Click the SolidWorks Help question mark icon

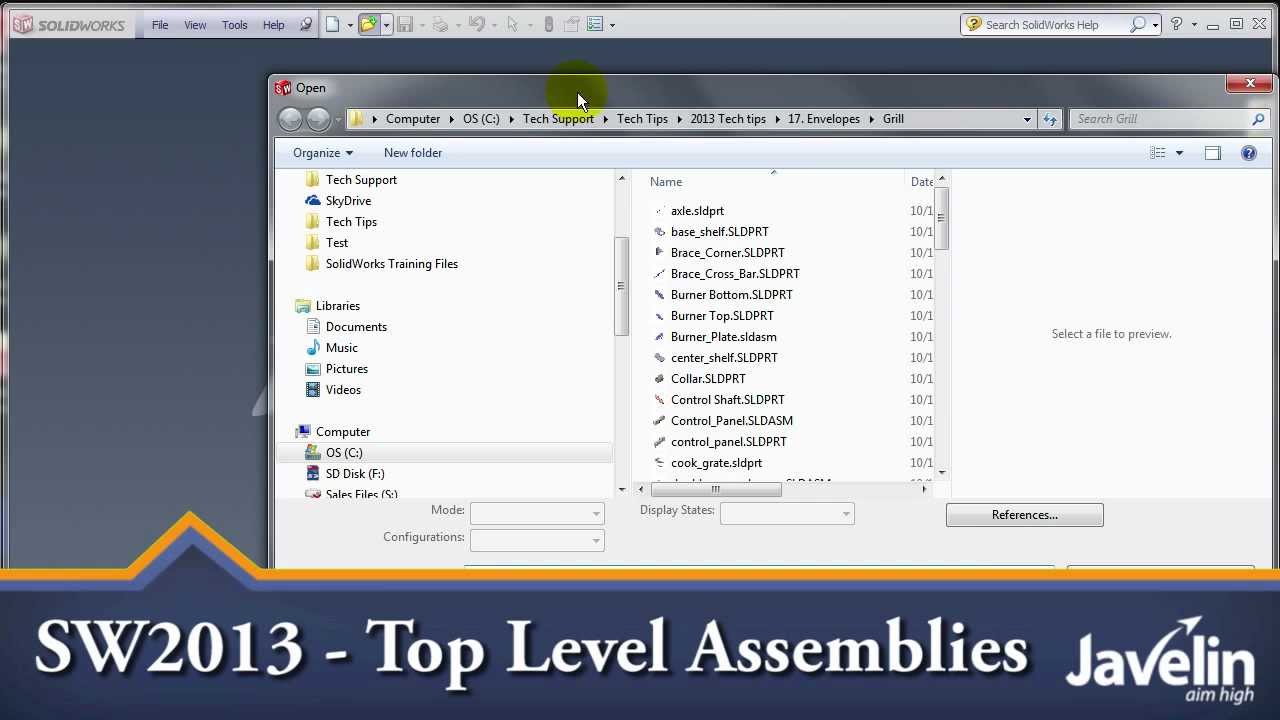1178,24
